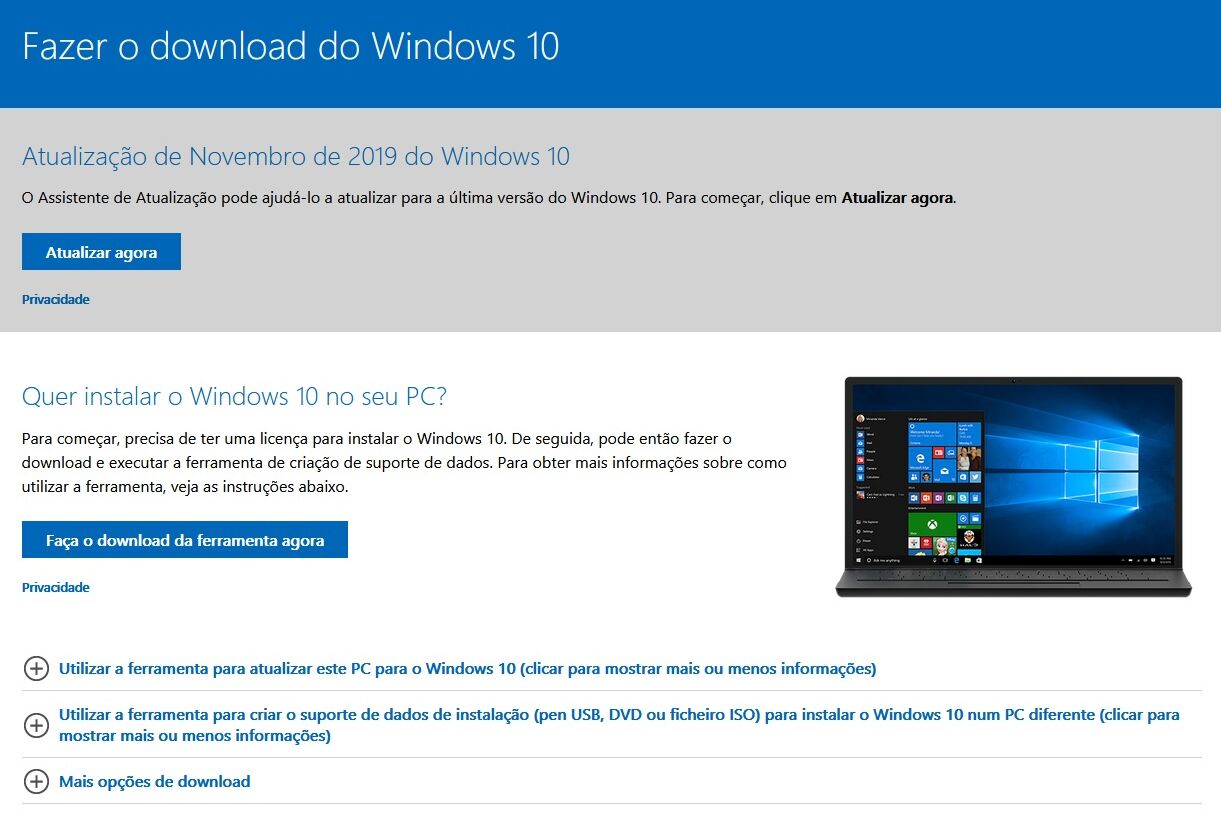
Task: Click the Windows 10 laptop image
Action: 1013,487
